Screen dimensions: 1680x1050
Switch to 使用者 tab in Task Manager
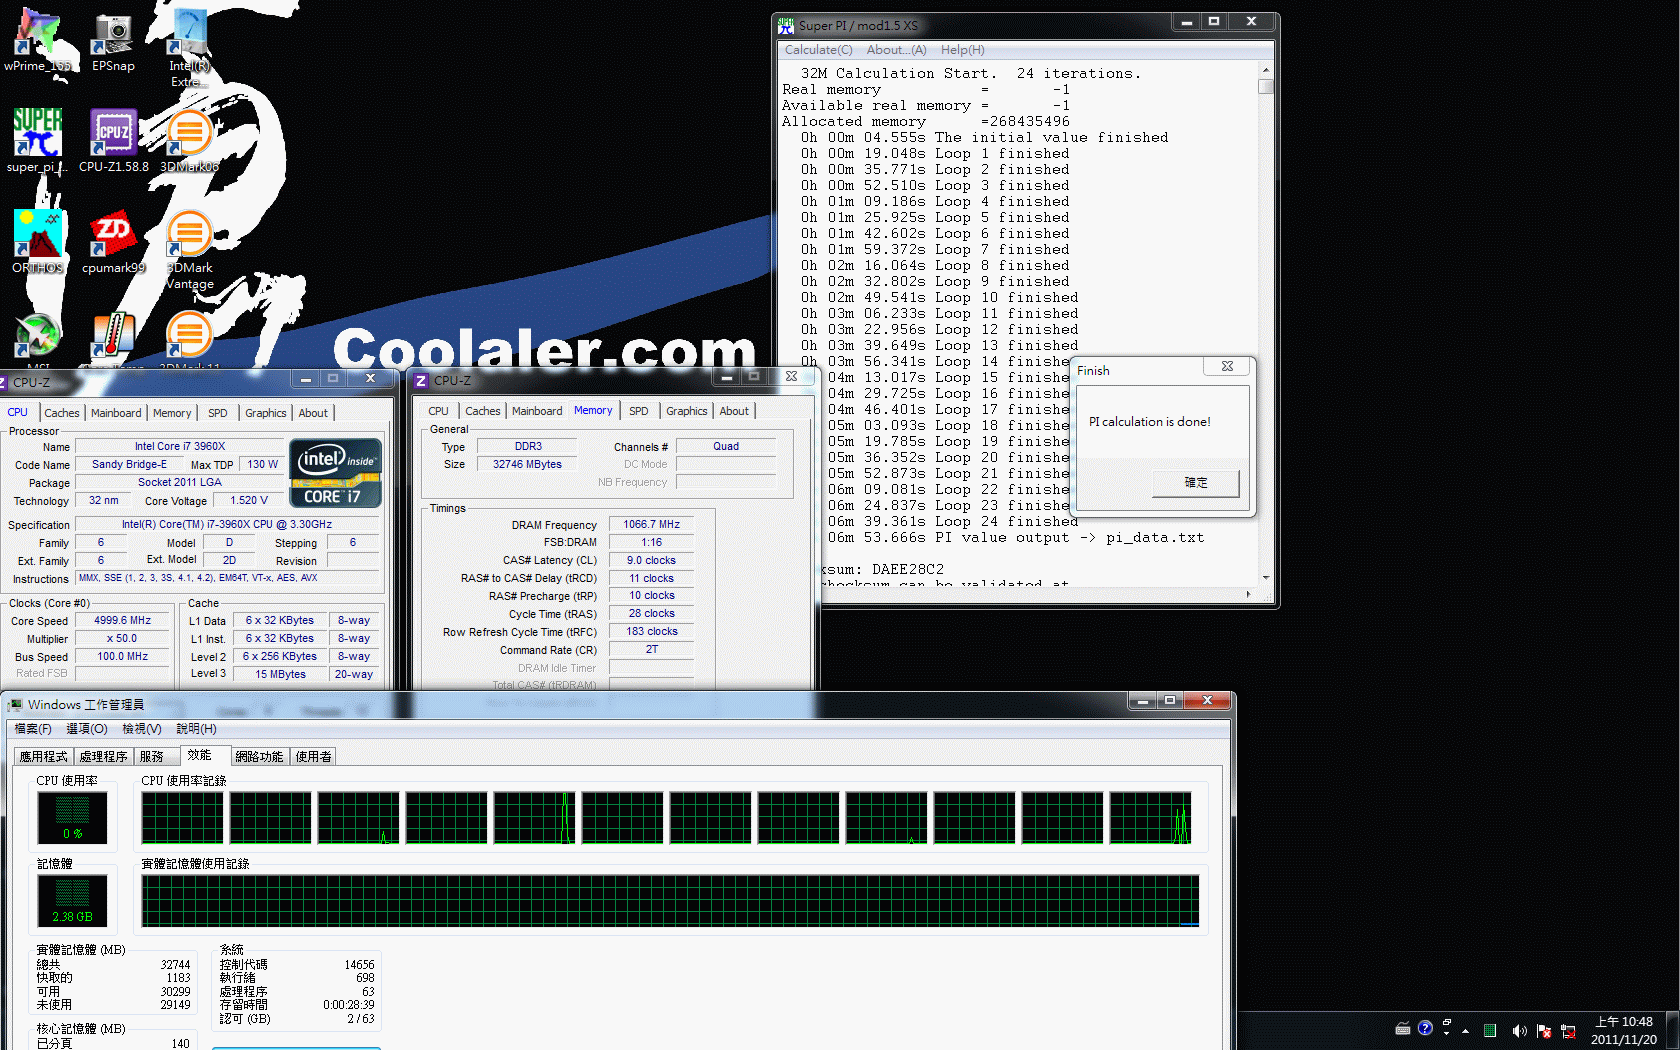click(x=313, y=757)
